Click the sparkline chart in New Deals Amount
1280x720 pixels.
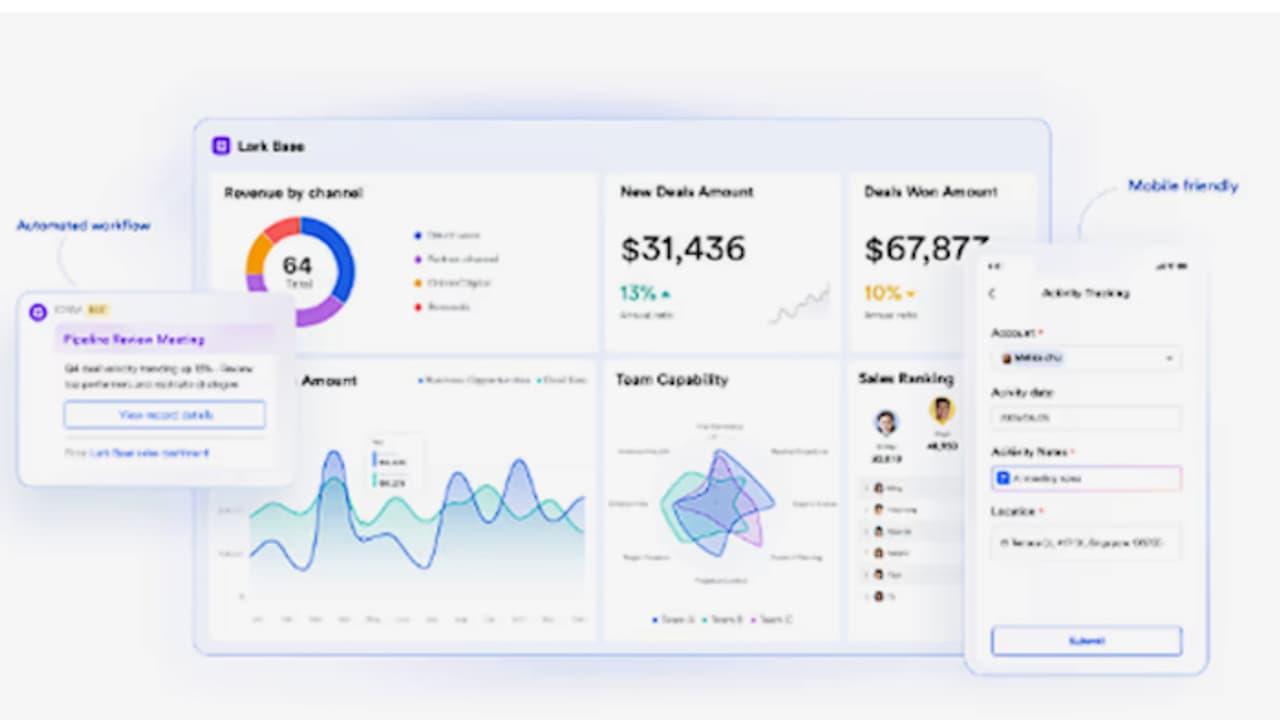[799, 304]
